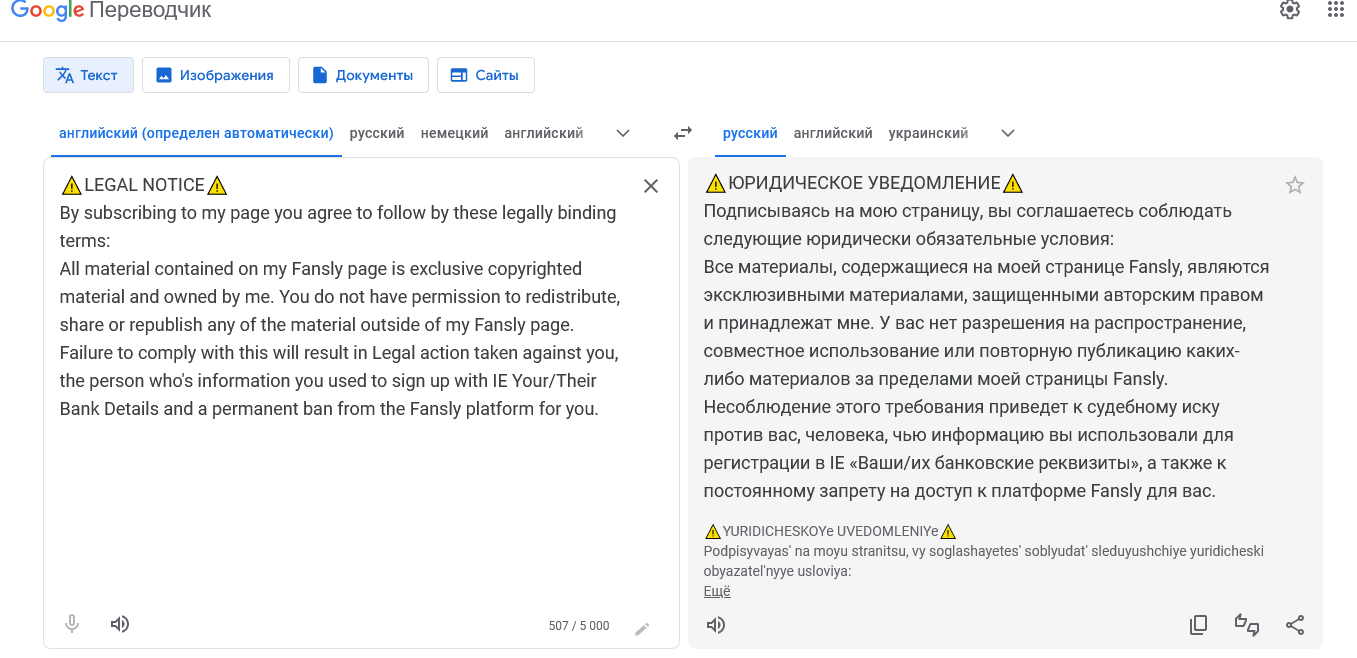
Task: Swap source and target languages
Action: point(683,133)
